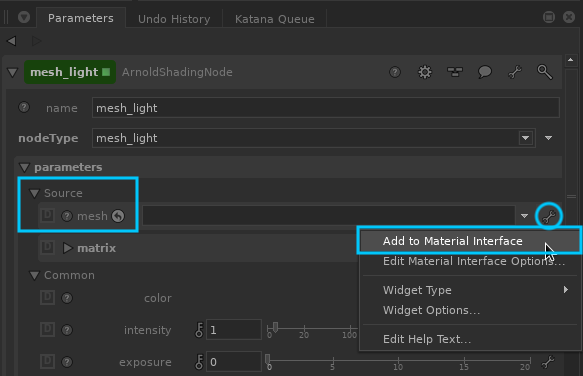Click the wrench icon on mesh row
The height and width of the screenshot is (376, 583).
[549, 216]
